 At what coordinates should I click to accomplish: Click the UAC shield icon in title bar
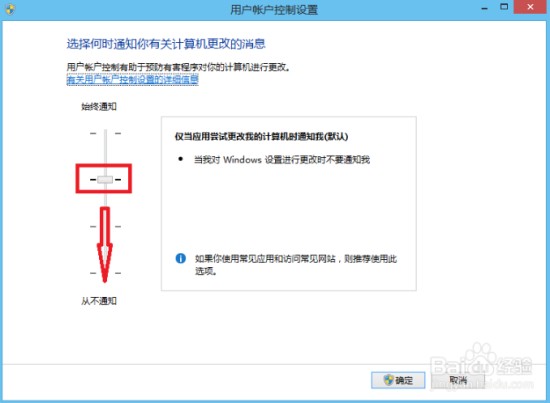pyautogui.click(x=10, y=9)
